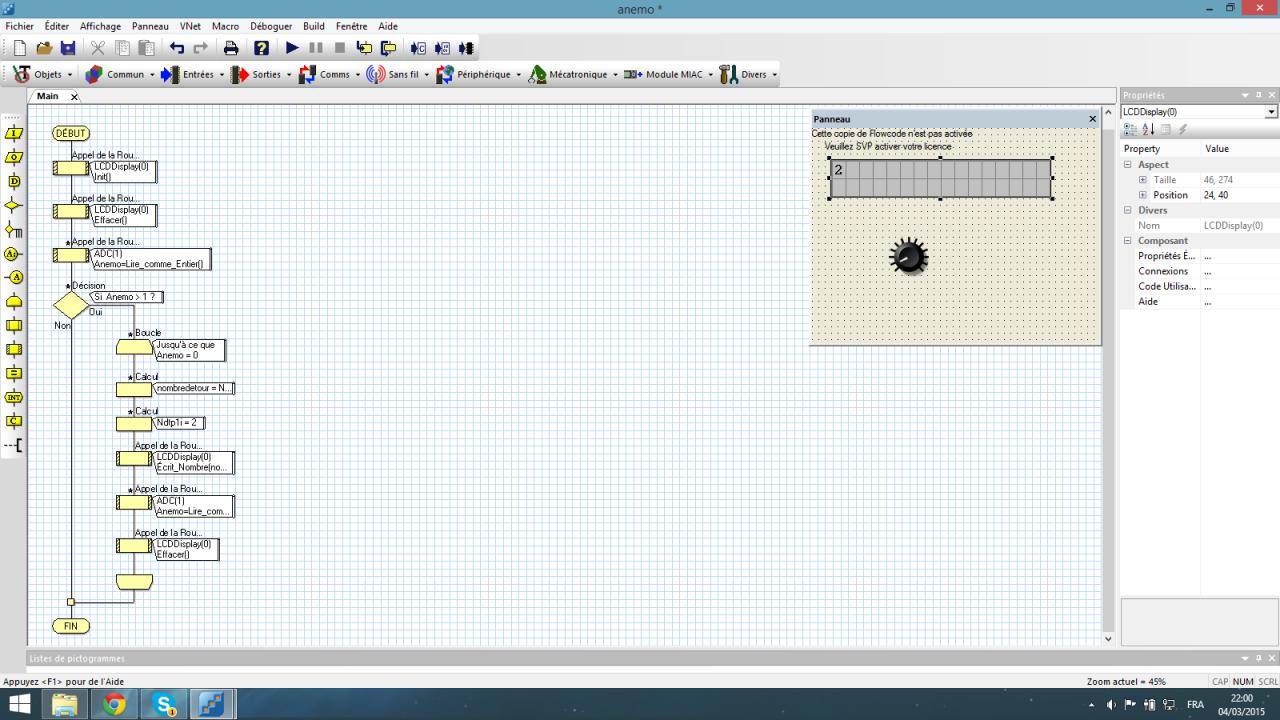Select the Input icon in the left toolbox
Viewport: 1280px width, 720px height.
tap(14, 133)
